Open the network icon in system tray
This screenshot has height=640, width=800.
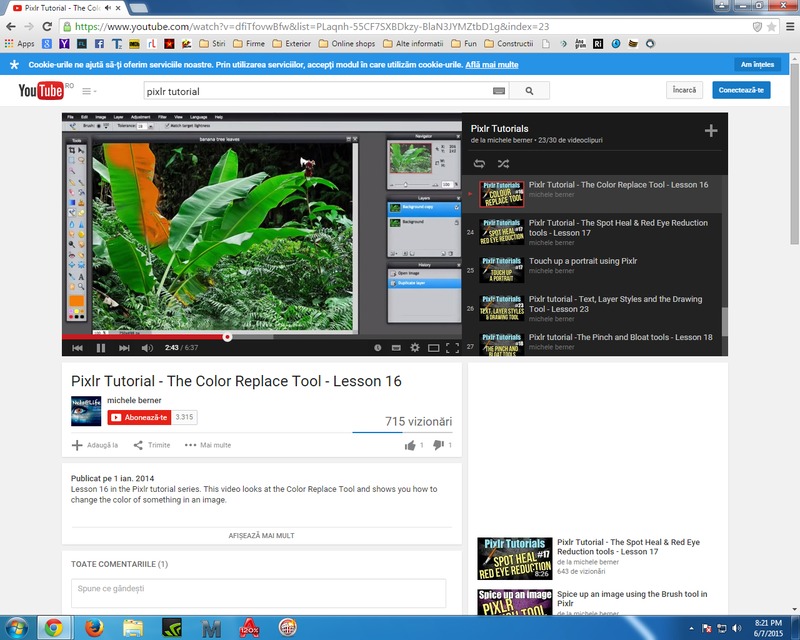721,628
